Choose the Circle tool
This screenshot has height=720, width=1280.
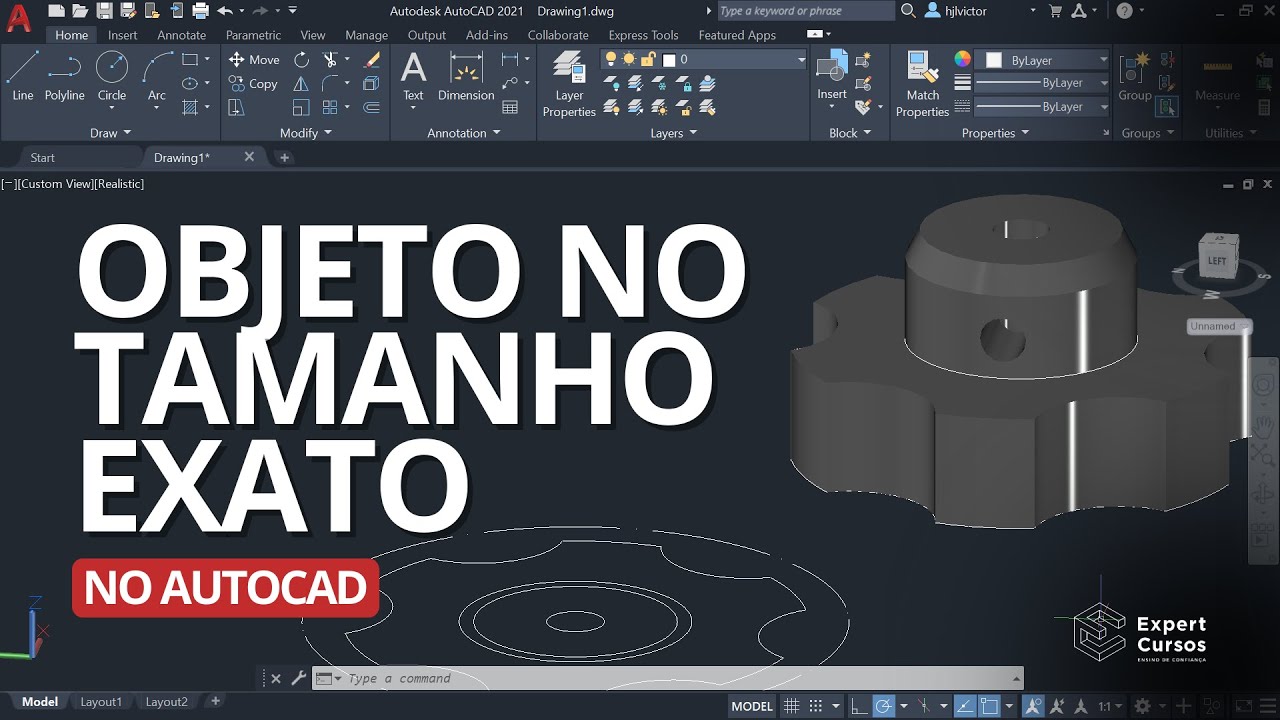[112, 76]
